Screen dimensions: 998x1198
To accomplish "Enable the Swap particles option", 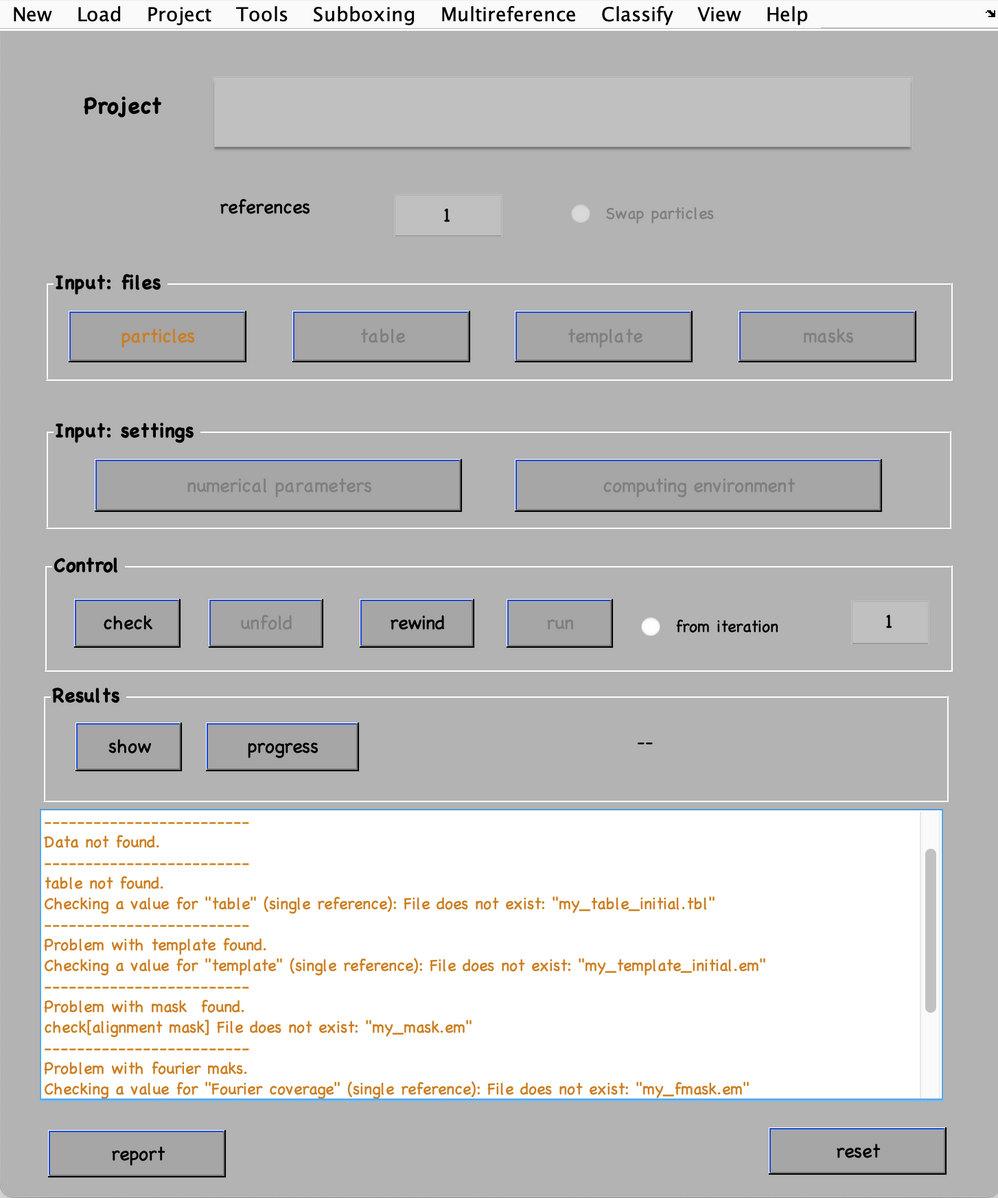I will point(581,213).
